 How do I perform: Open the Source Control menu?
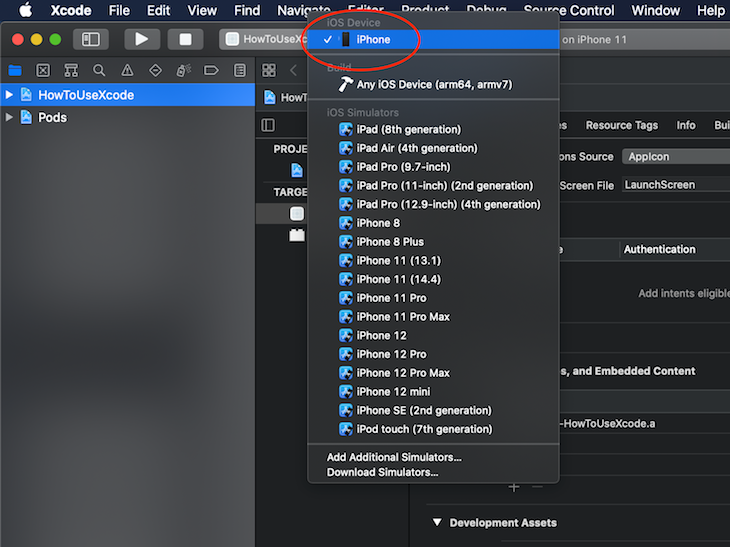tap(569, 10)
